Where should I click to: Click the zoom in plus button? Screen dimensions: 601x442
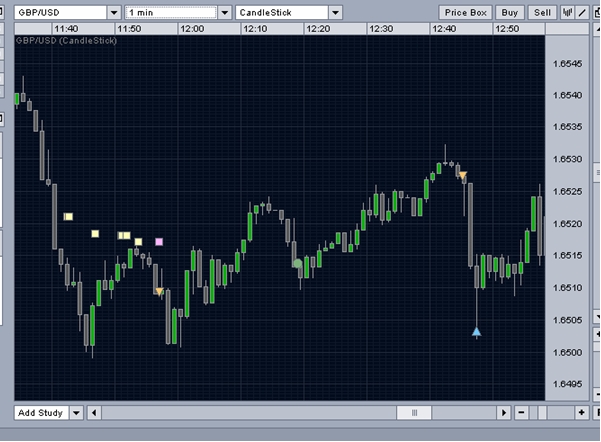point(581,413)
